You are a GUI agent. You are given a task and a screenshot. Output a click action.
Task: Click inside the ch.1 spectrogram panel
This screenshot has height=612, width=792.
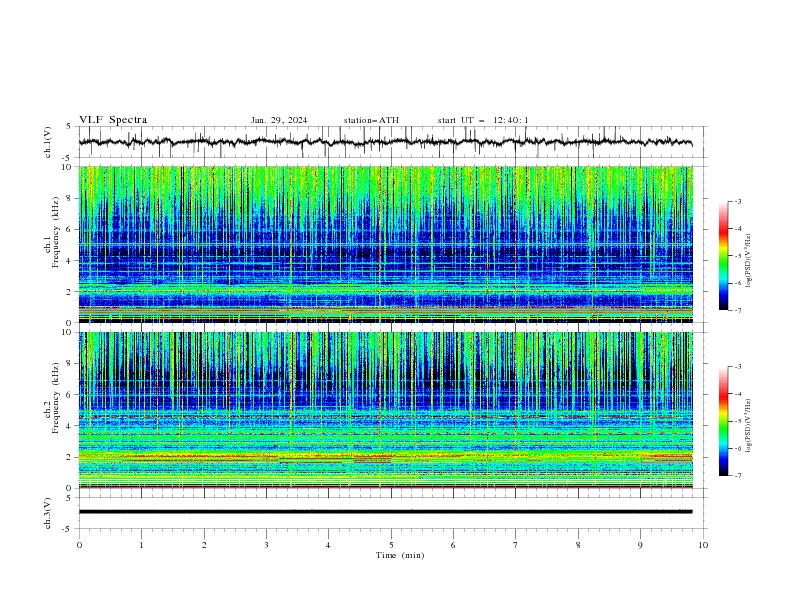385,244
